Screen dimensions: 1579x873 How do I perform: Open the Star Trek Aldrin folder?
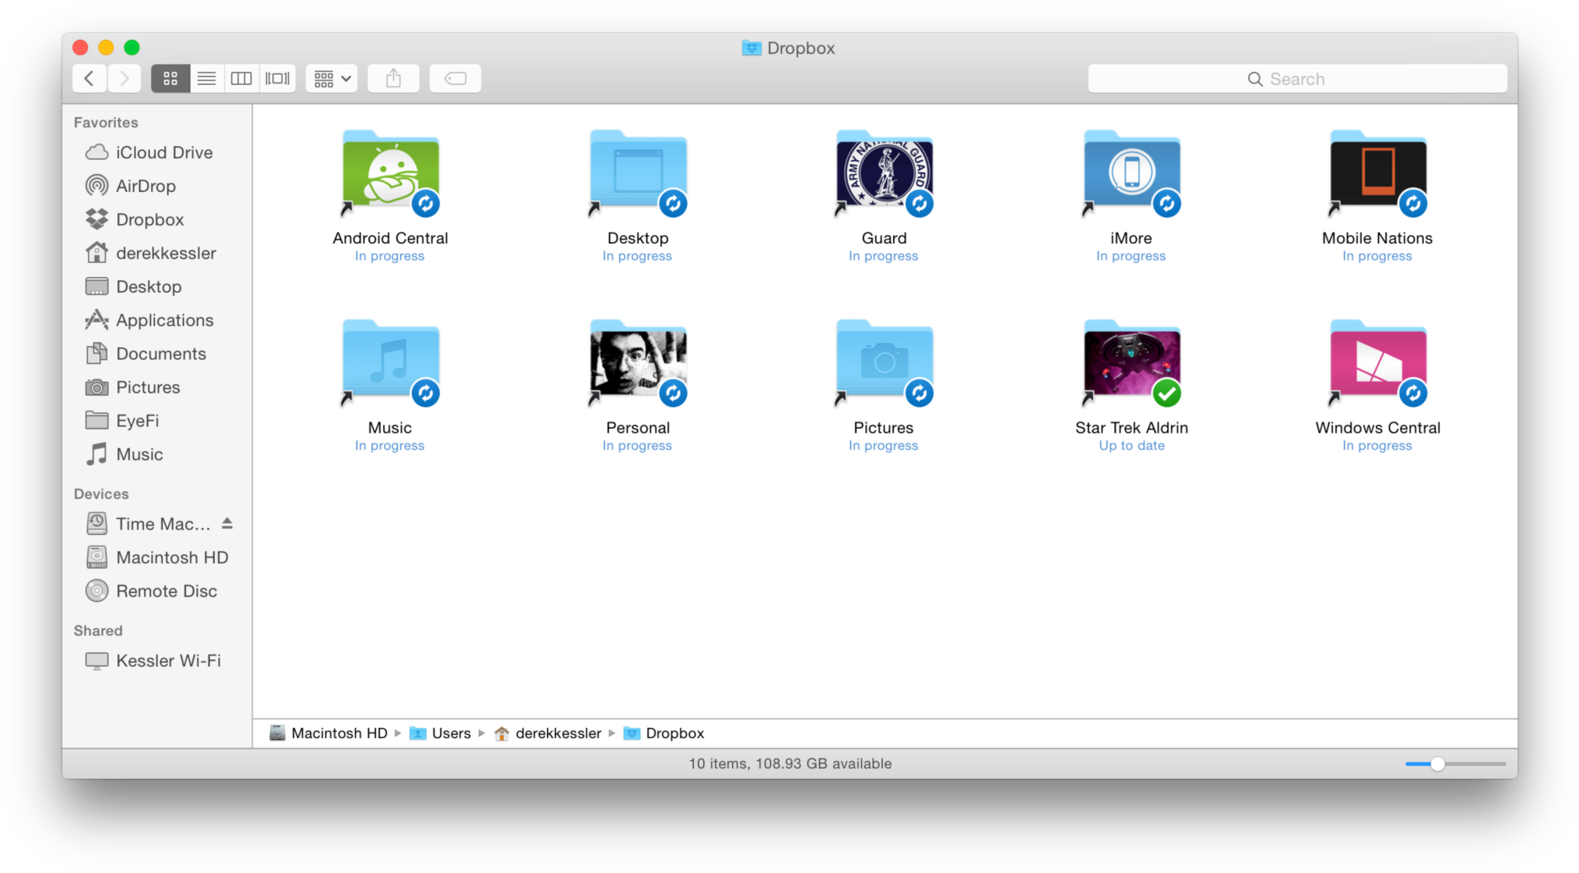tap(1131, 364)
